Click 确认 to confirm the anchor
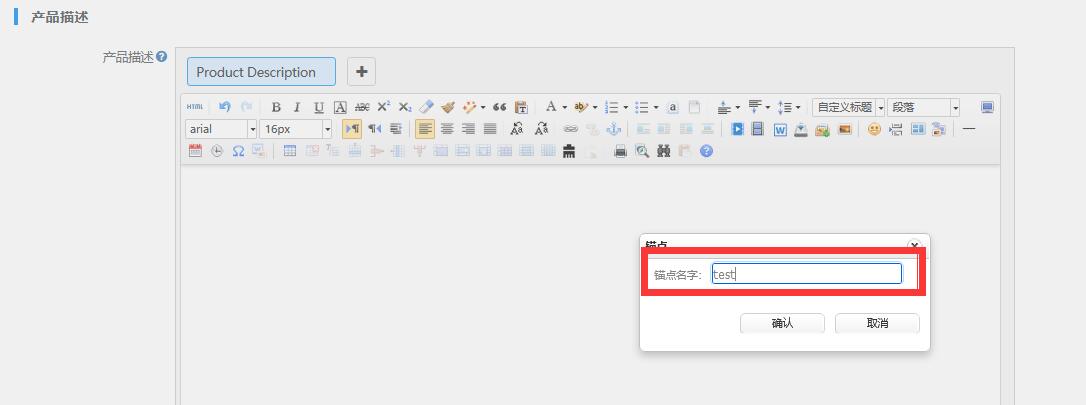Screen dimensions: 1086x405 (782, 323)
